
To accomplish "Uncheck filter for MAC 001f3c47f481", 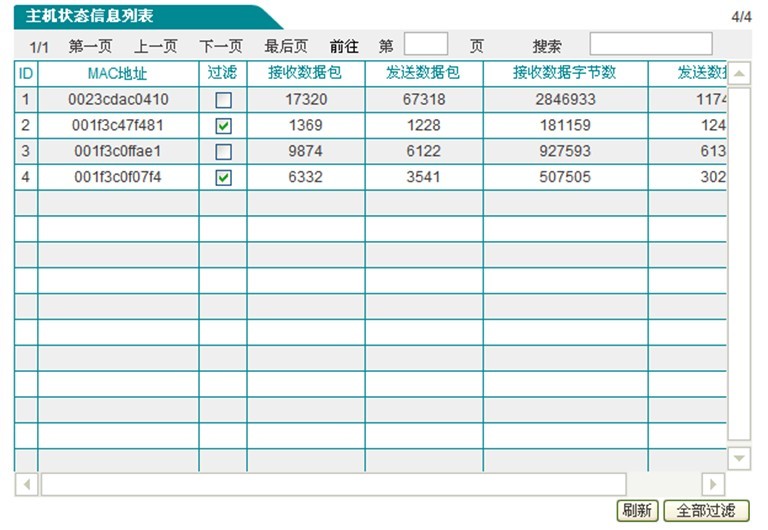I will point(223,126).
